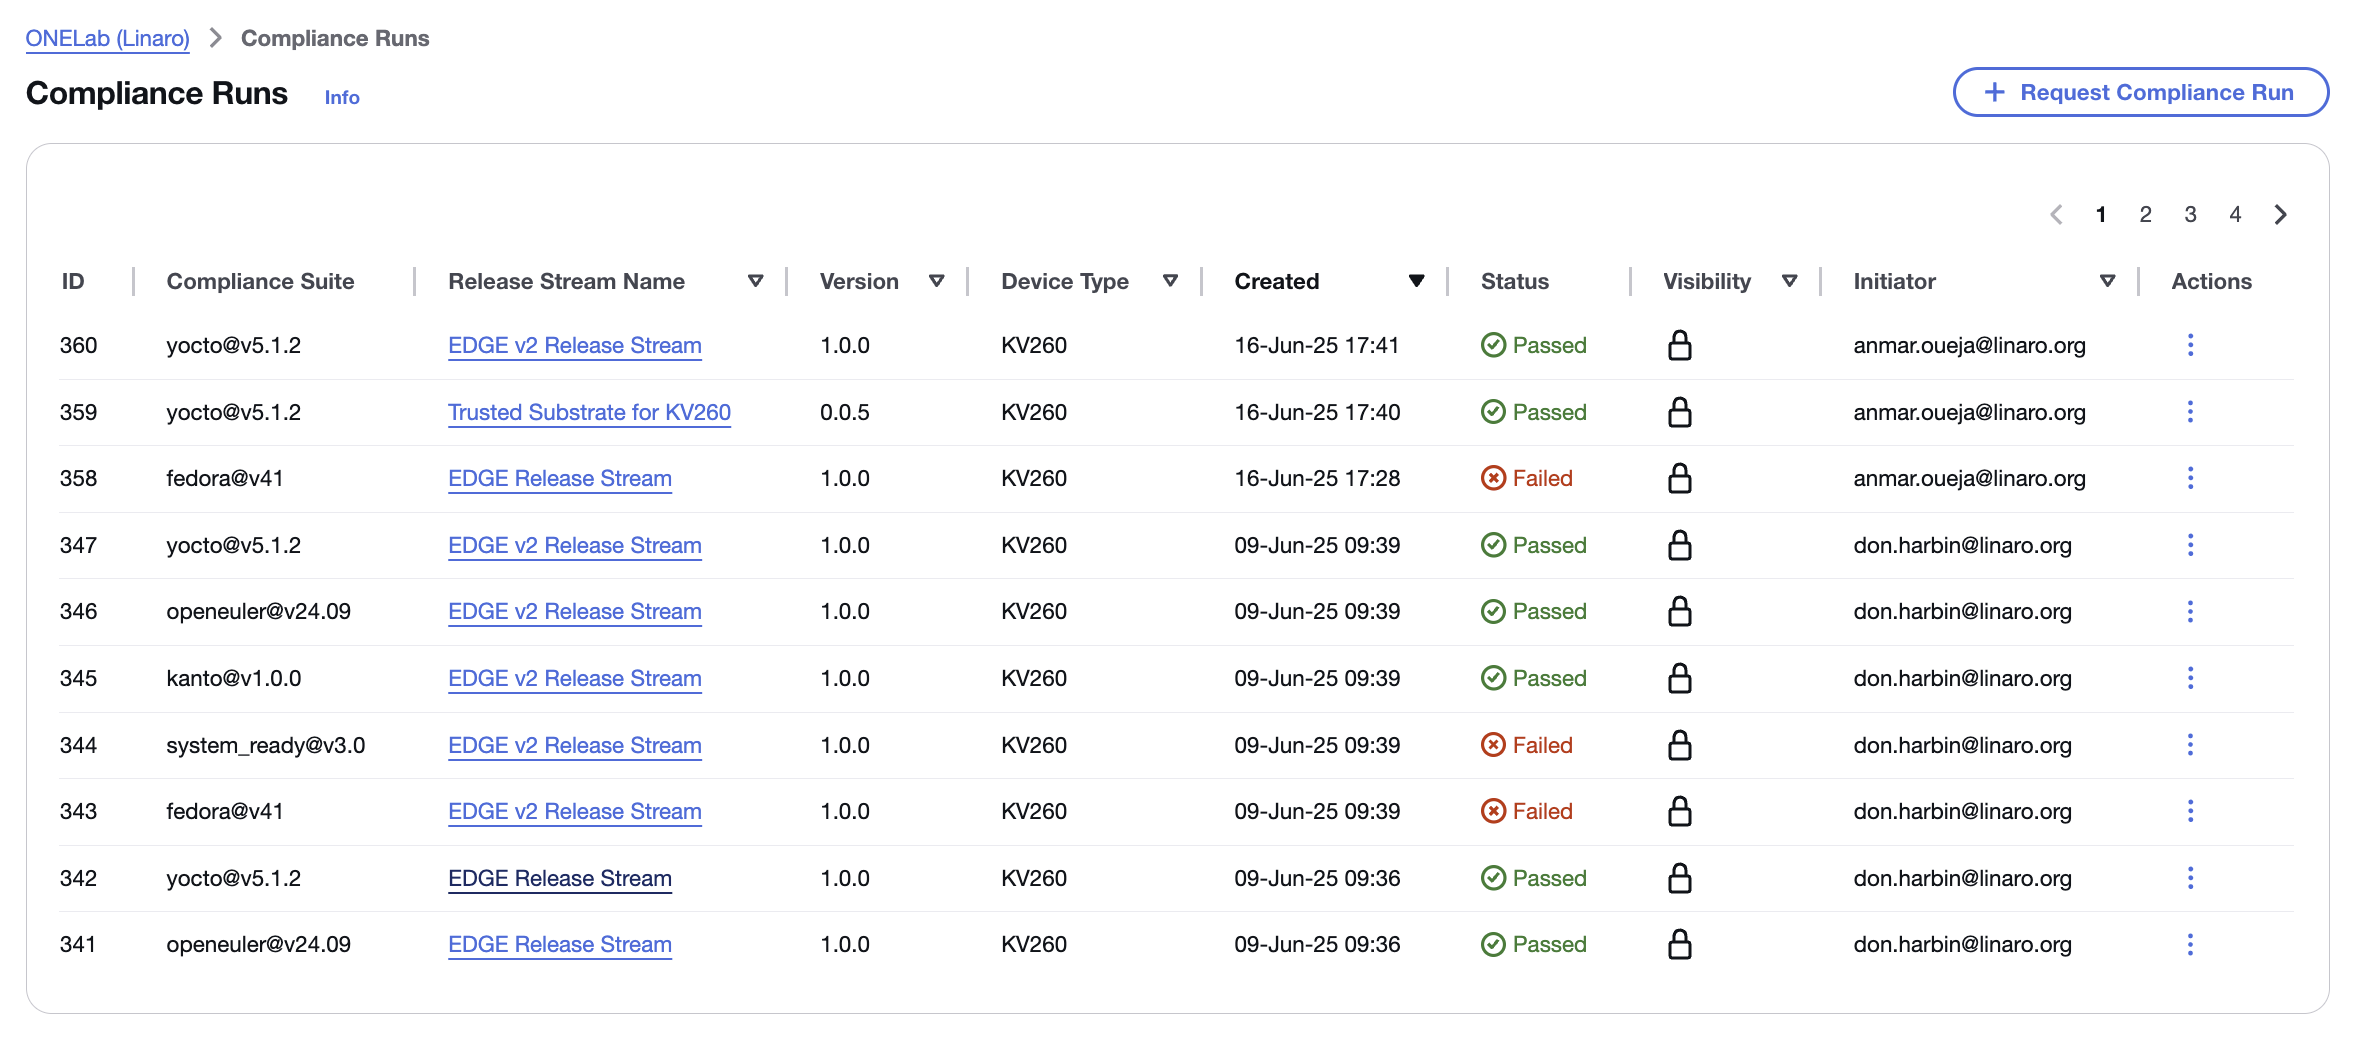Click the Compliance Suite column header

[260, 281]
